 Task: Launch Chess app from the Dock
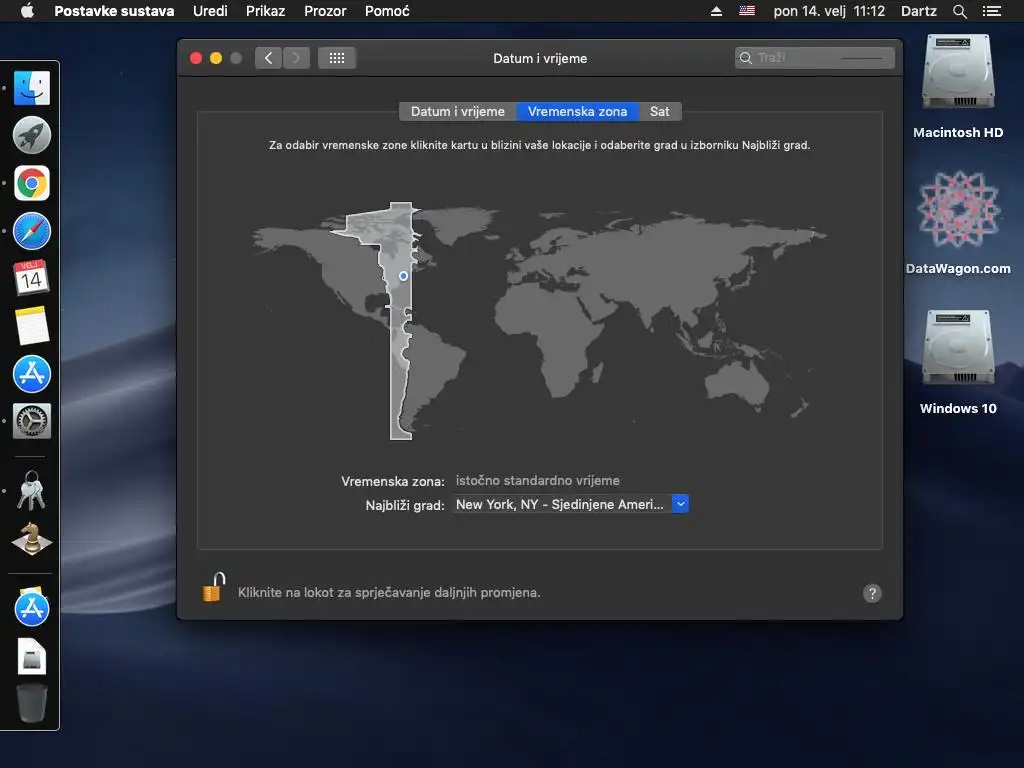[x=31, y=539]
